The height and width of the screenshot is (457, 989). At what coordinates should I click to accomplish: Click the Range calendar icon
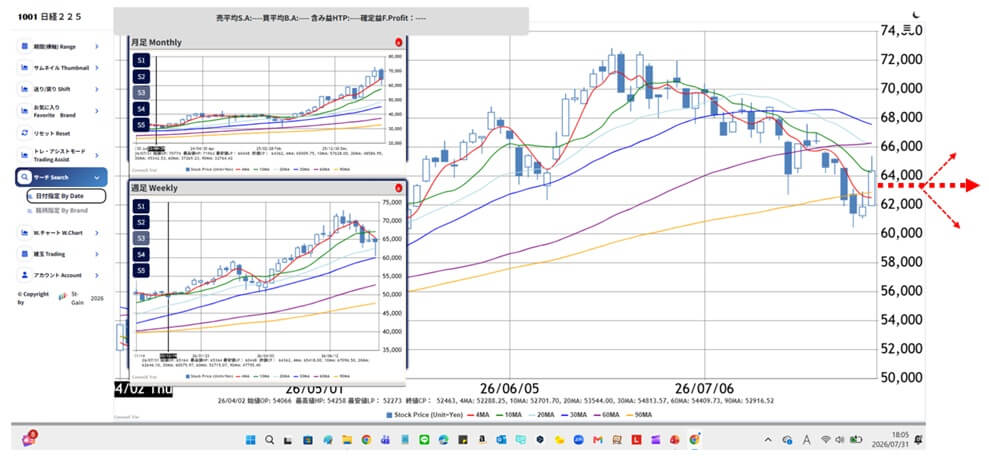tap(25, 47)
